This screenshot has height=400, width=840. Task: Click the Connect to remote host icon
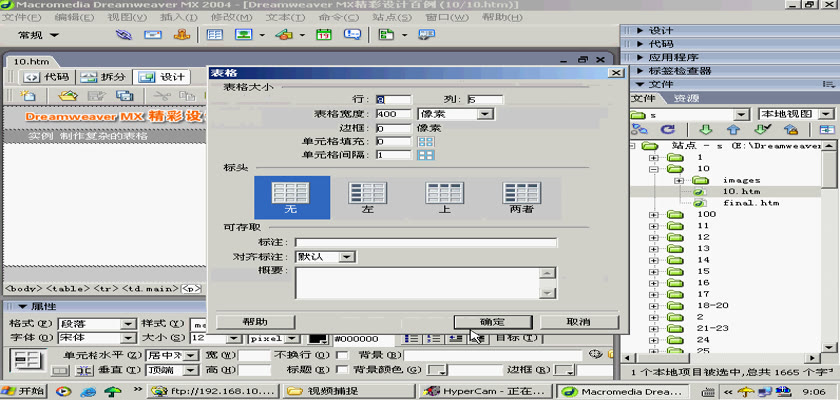(639, 130)
